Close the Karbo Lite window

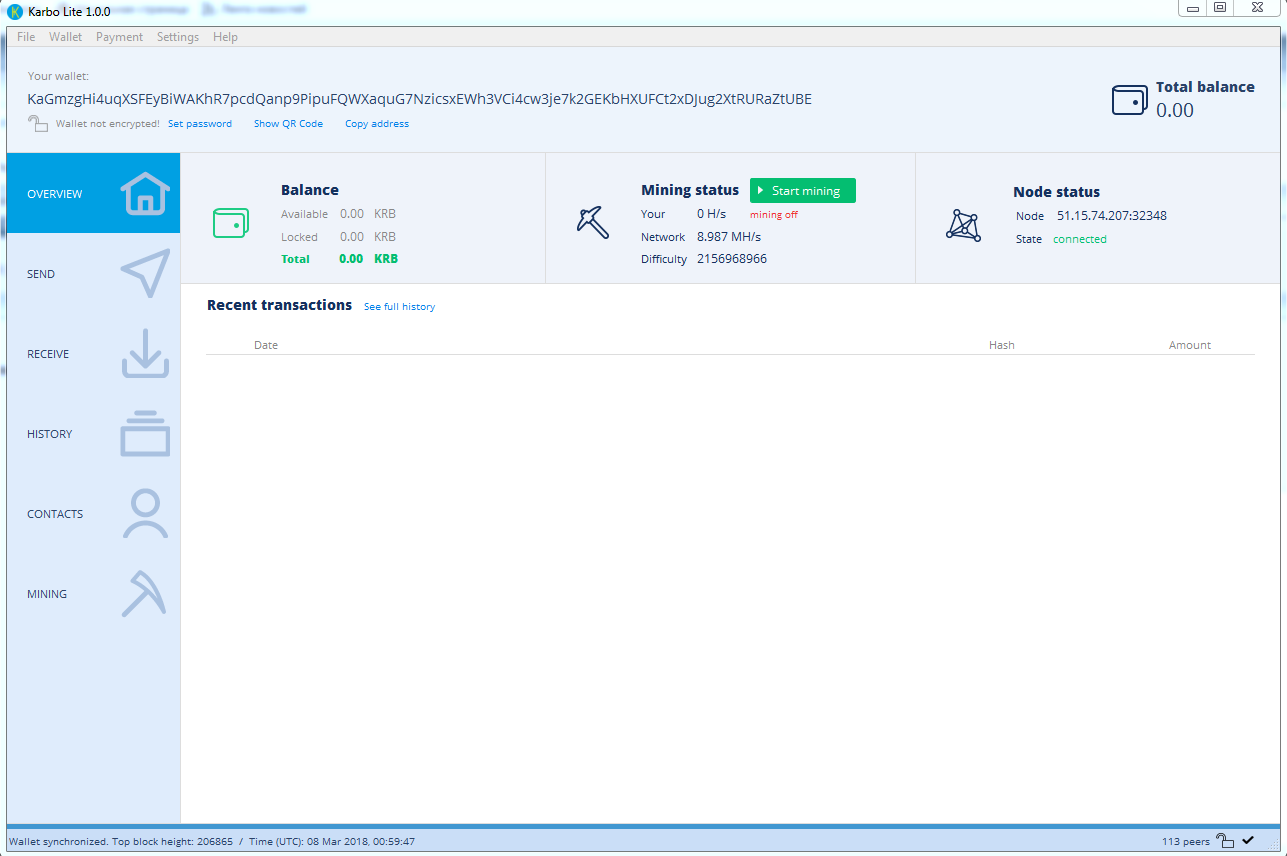point(1257,7)
